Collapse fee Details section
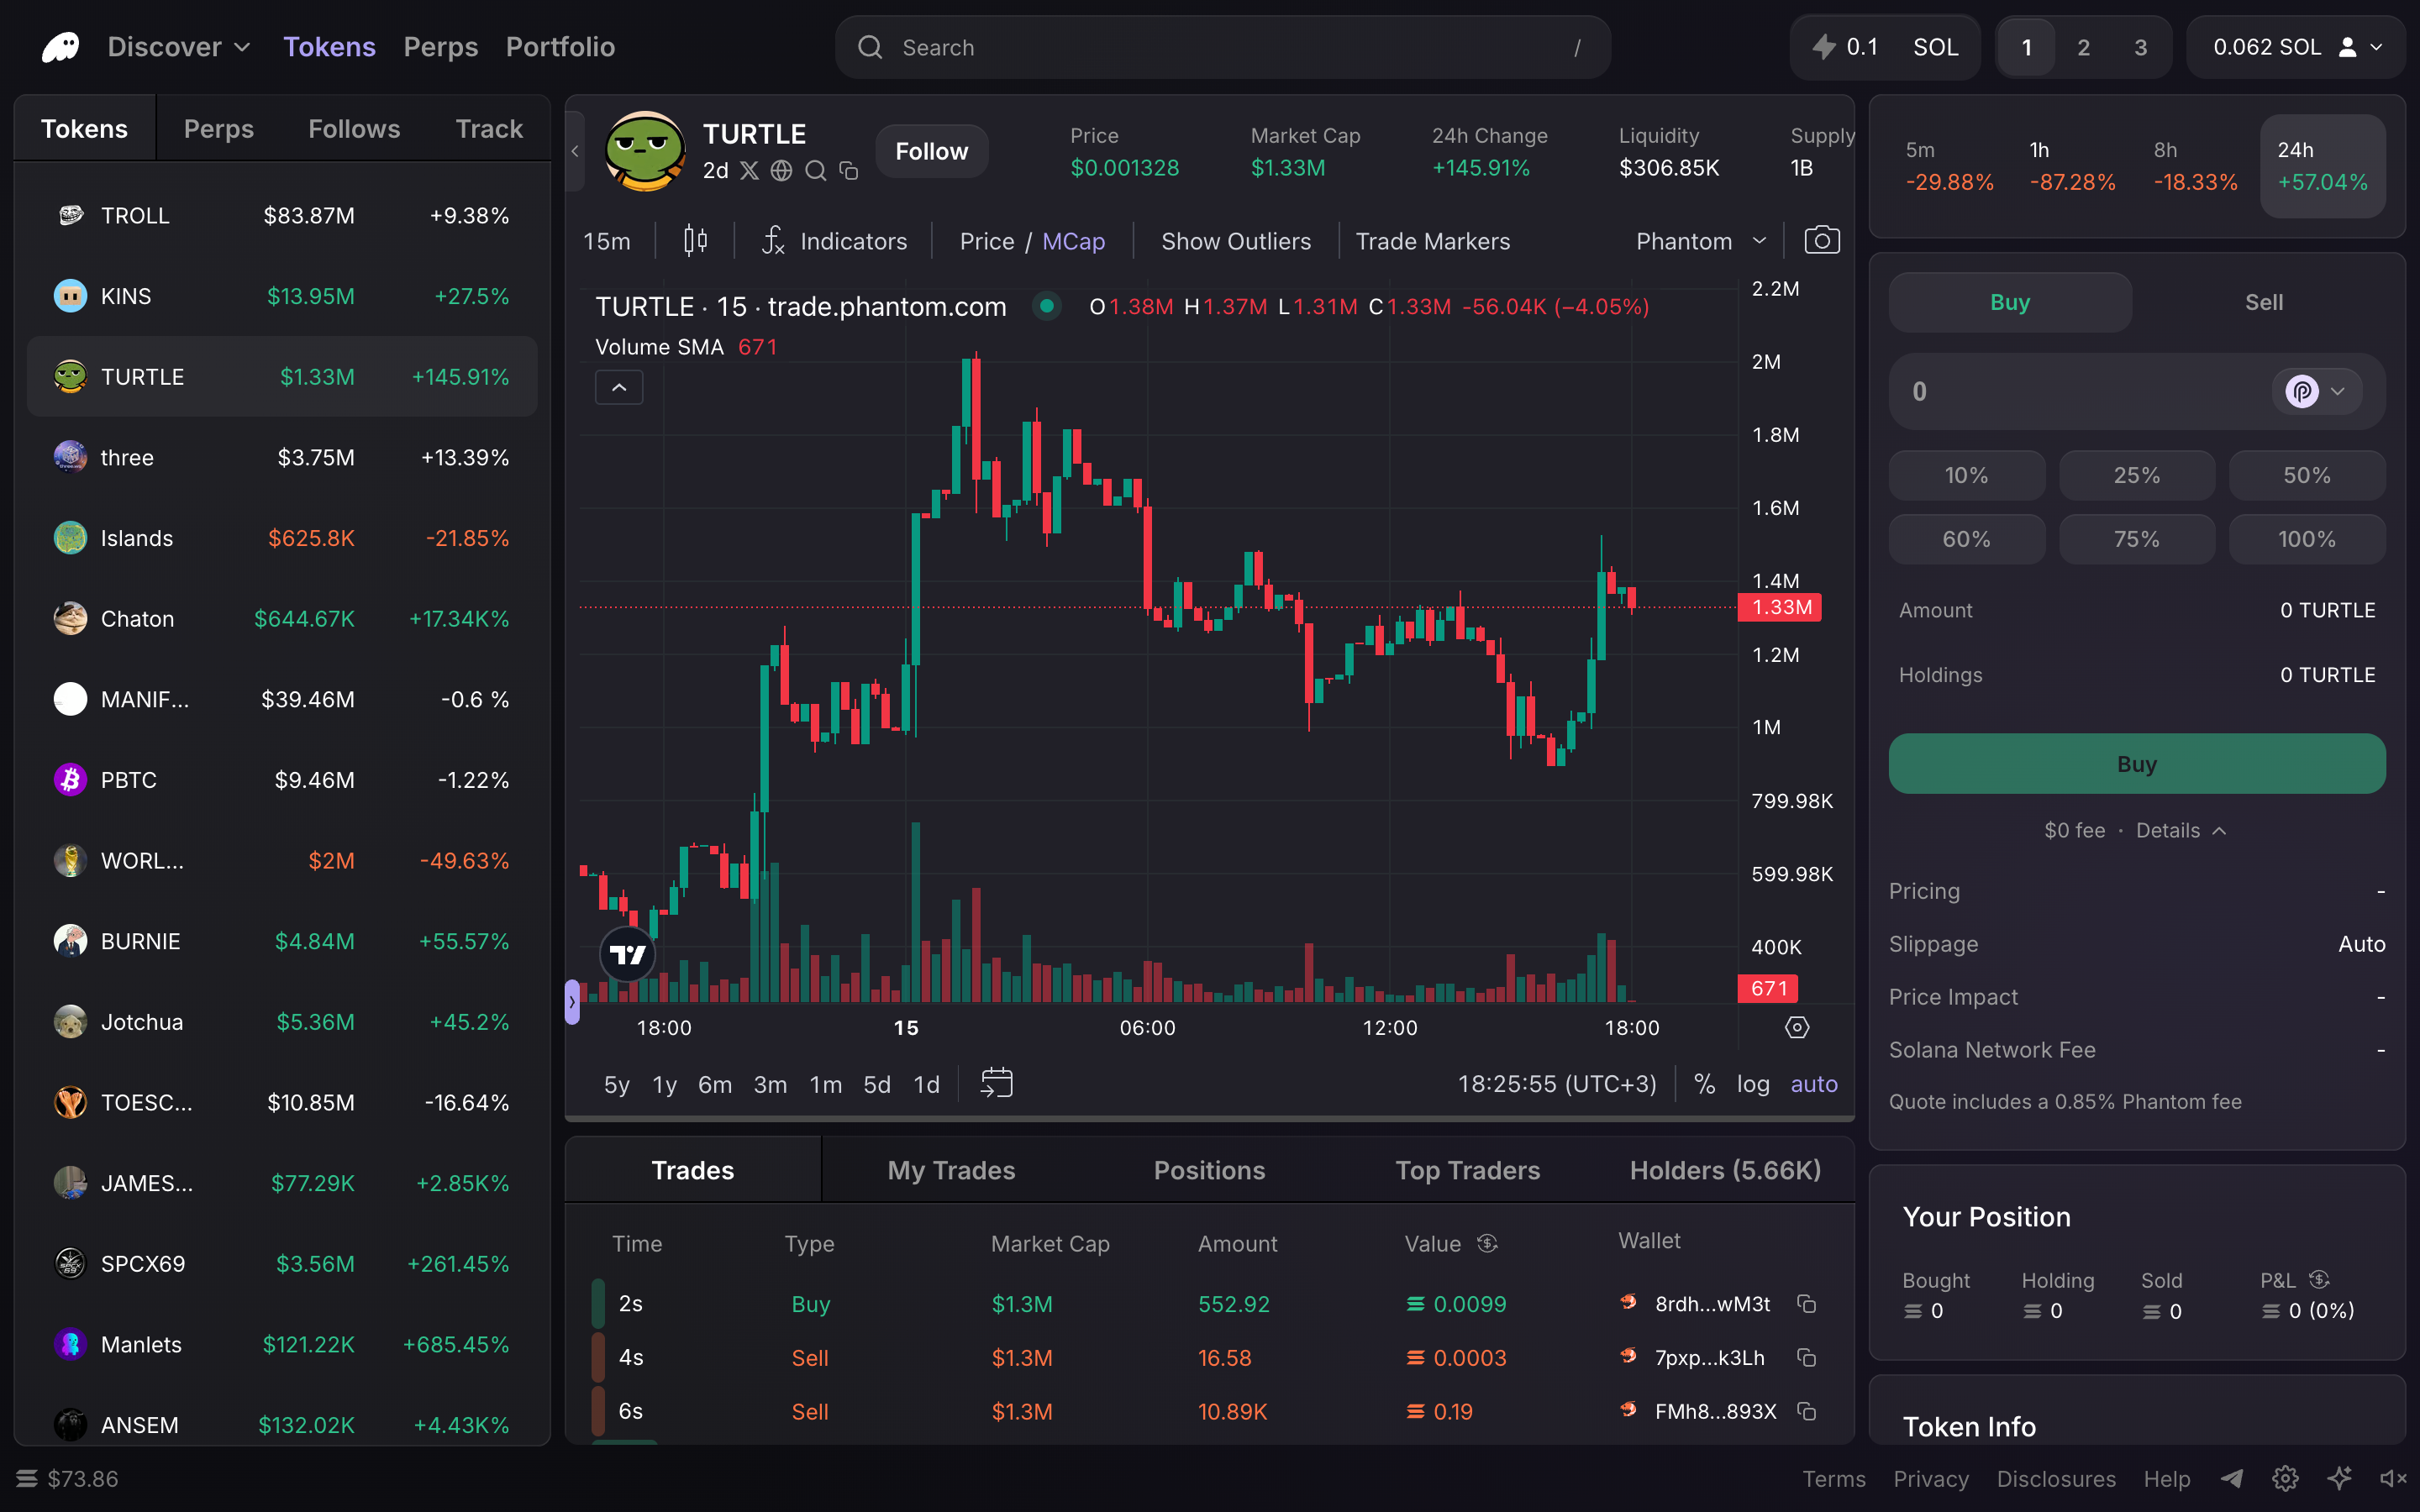This screenshot has width=2420, height=1512. [2181, 830]
